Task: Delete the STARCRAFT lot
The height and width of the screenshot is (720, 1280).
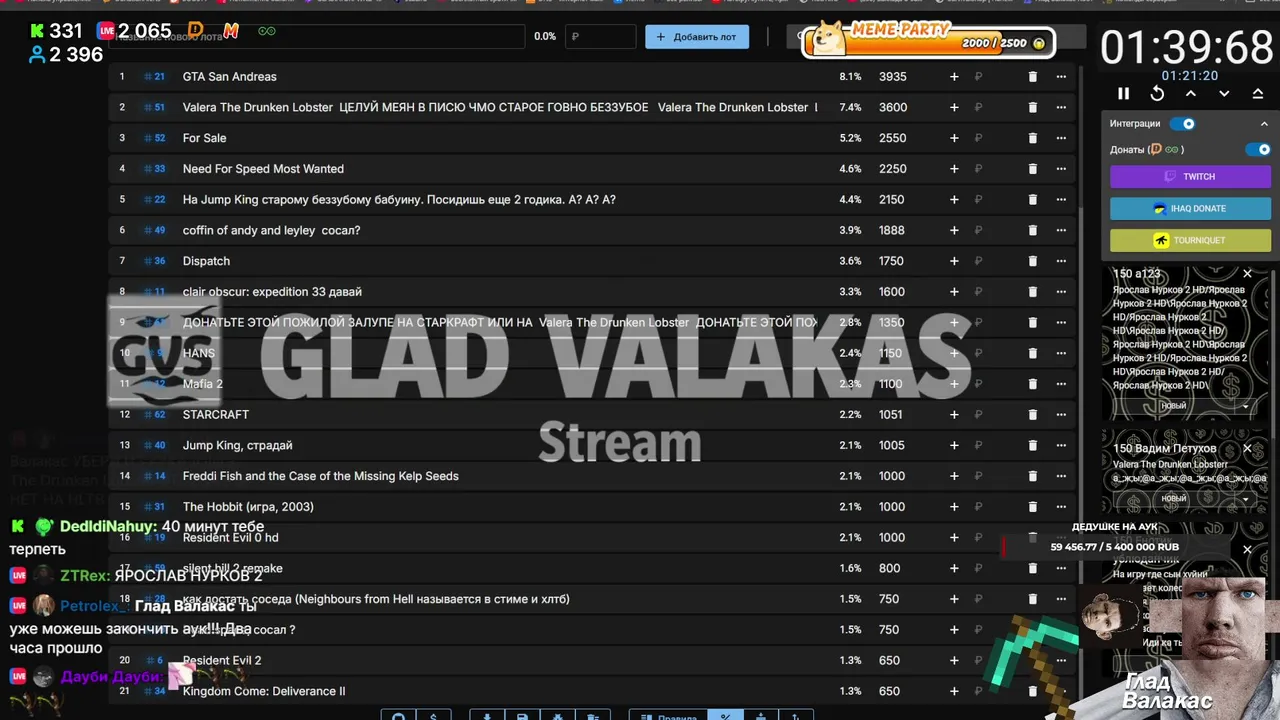Action: point(1033,414)
